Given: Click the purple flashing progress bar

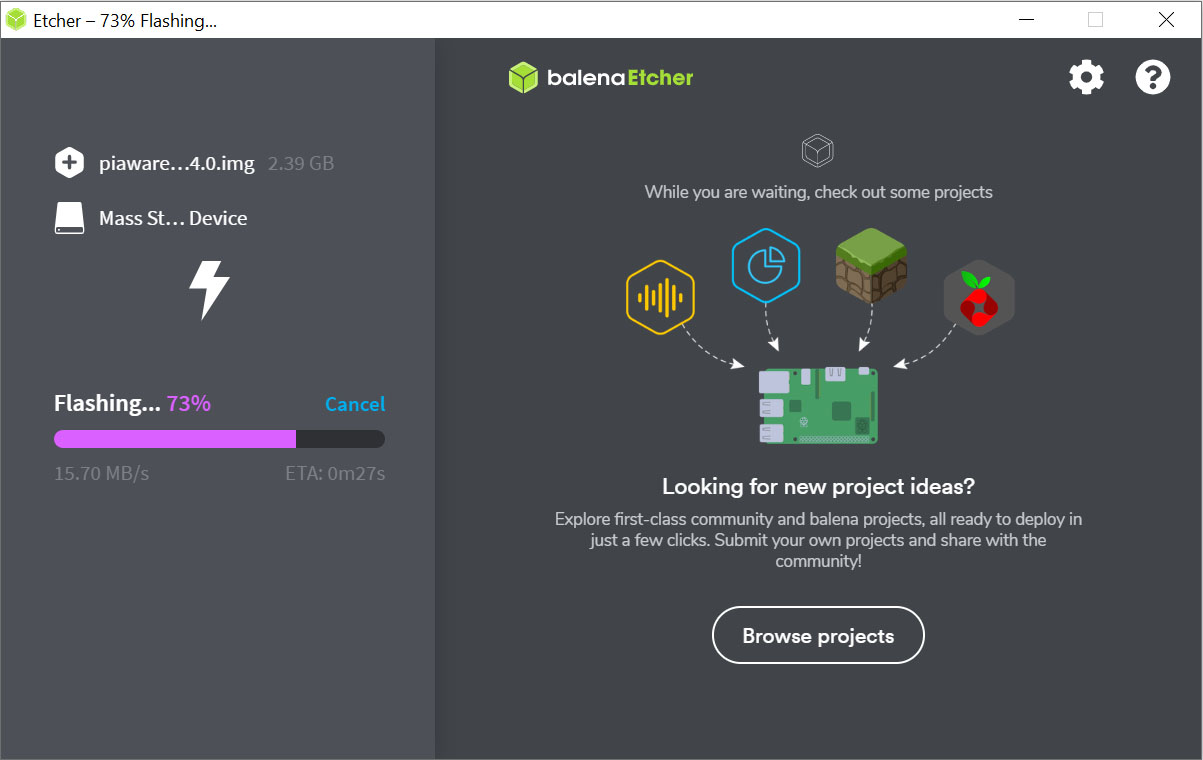Looking at the screenshot, I should [219, 439].
